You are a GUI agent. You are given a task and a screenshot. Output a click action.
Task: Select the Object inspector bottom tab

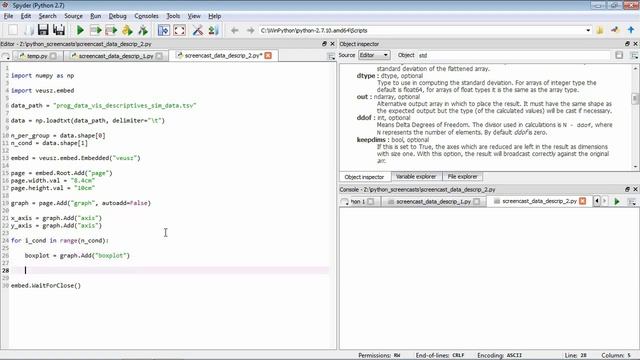click(x=364, y=177)
